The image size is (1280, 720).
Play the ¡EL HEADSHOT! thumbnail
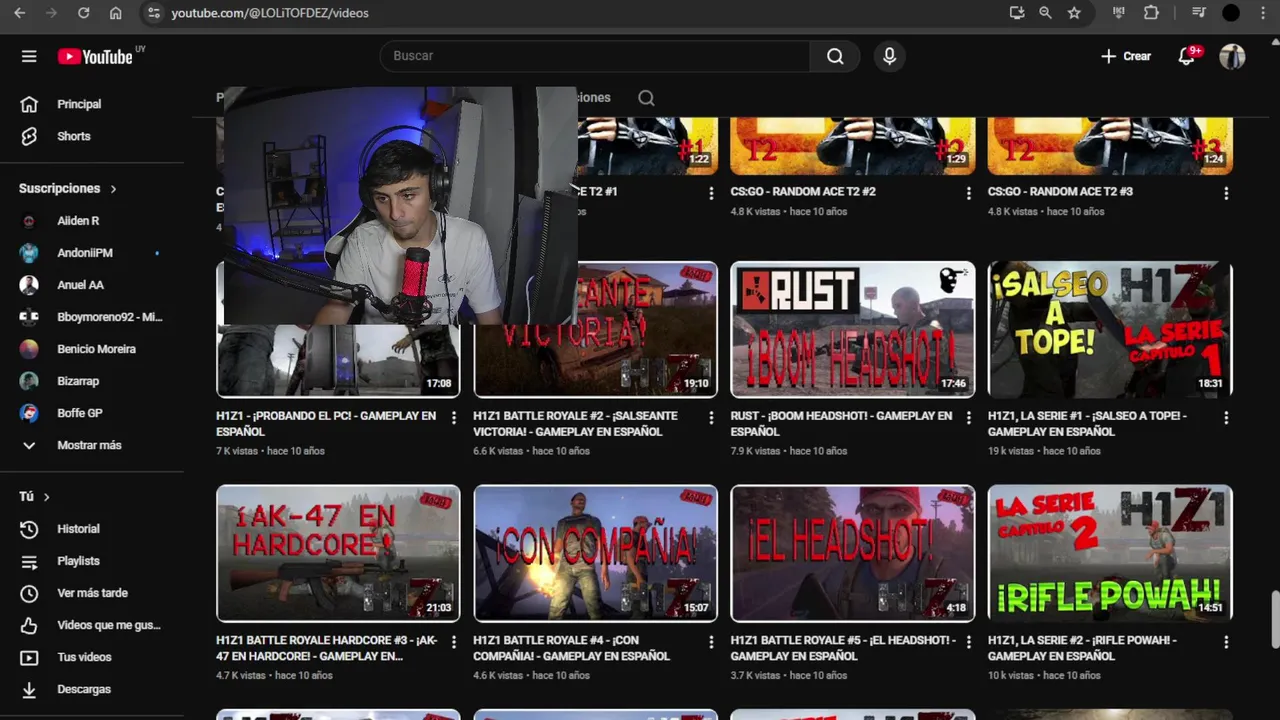pos(853,554)
